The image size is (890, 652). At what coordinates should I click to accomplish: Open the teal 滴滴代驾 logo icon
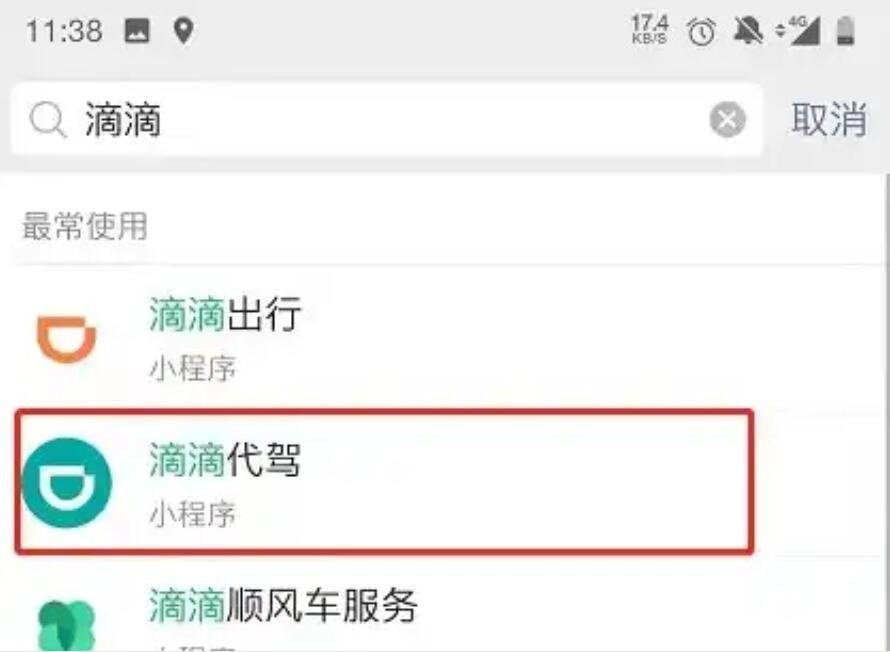[x=66, y=483]
